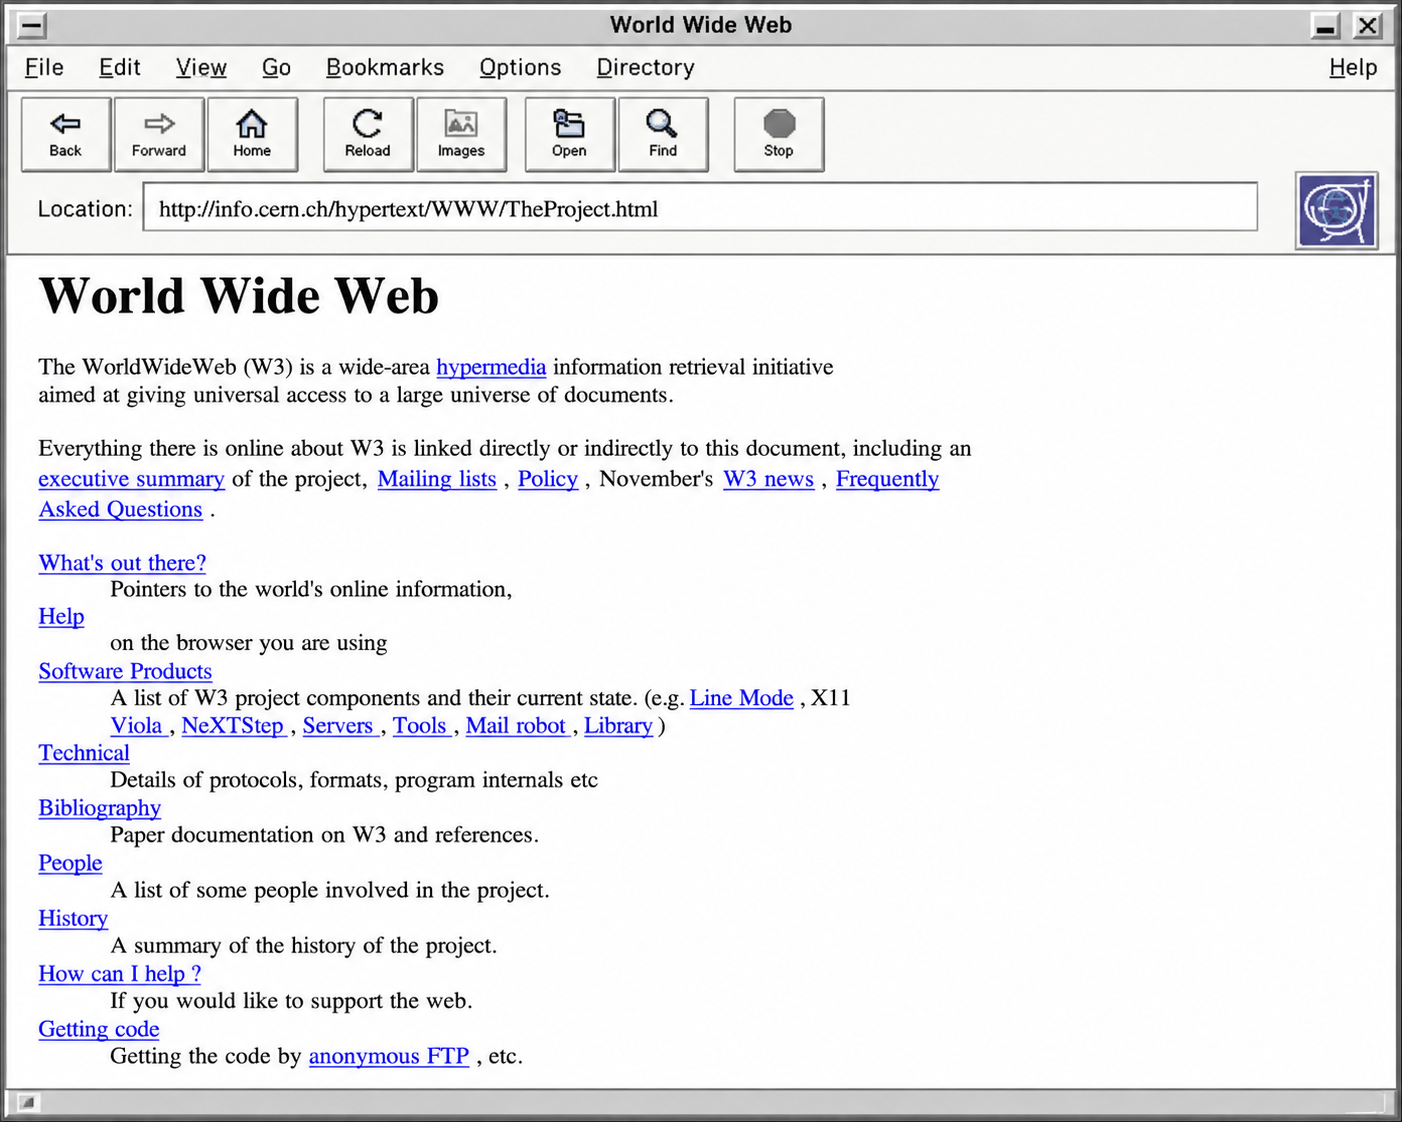Open the Mailing lists link

point(437,479)
